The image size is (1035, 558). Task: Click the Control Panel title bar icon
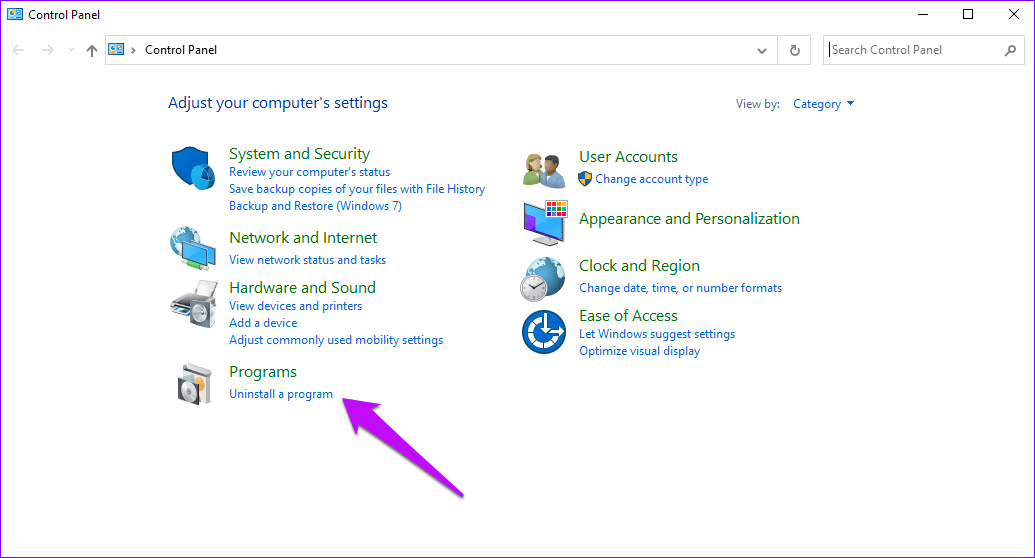(x=15, y=14)
